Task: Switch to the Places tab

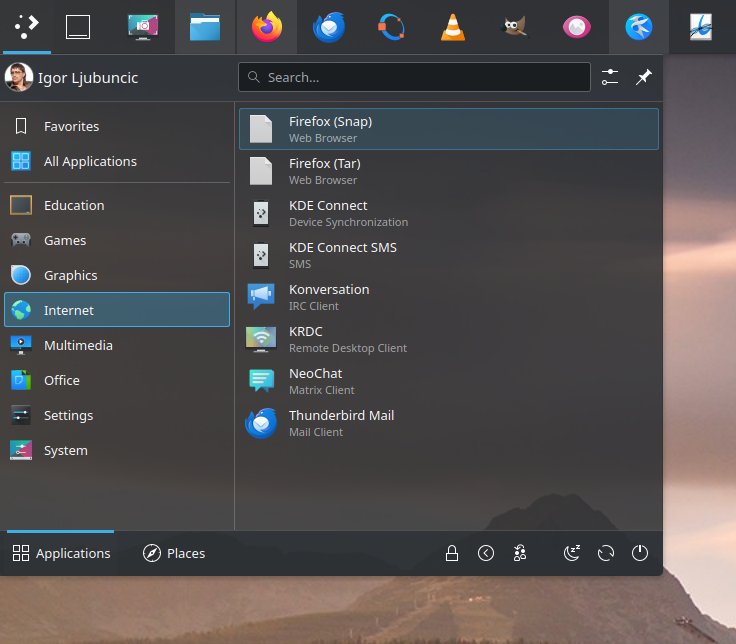Action: 174,553
